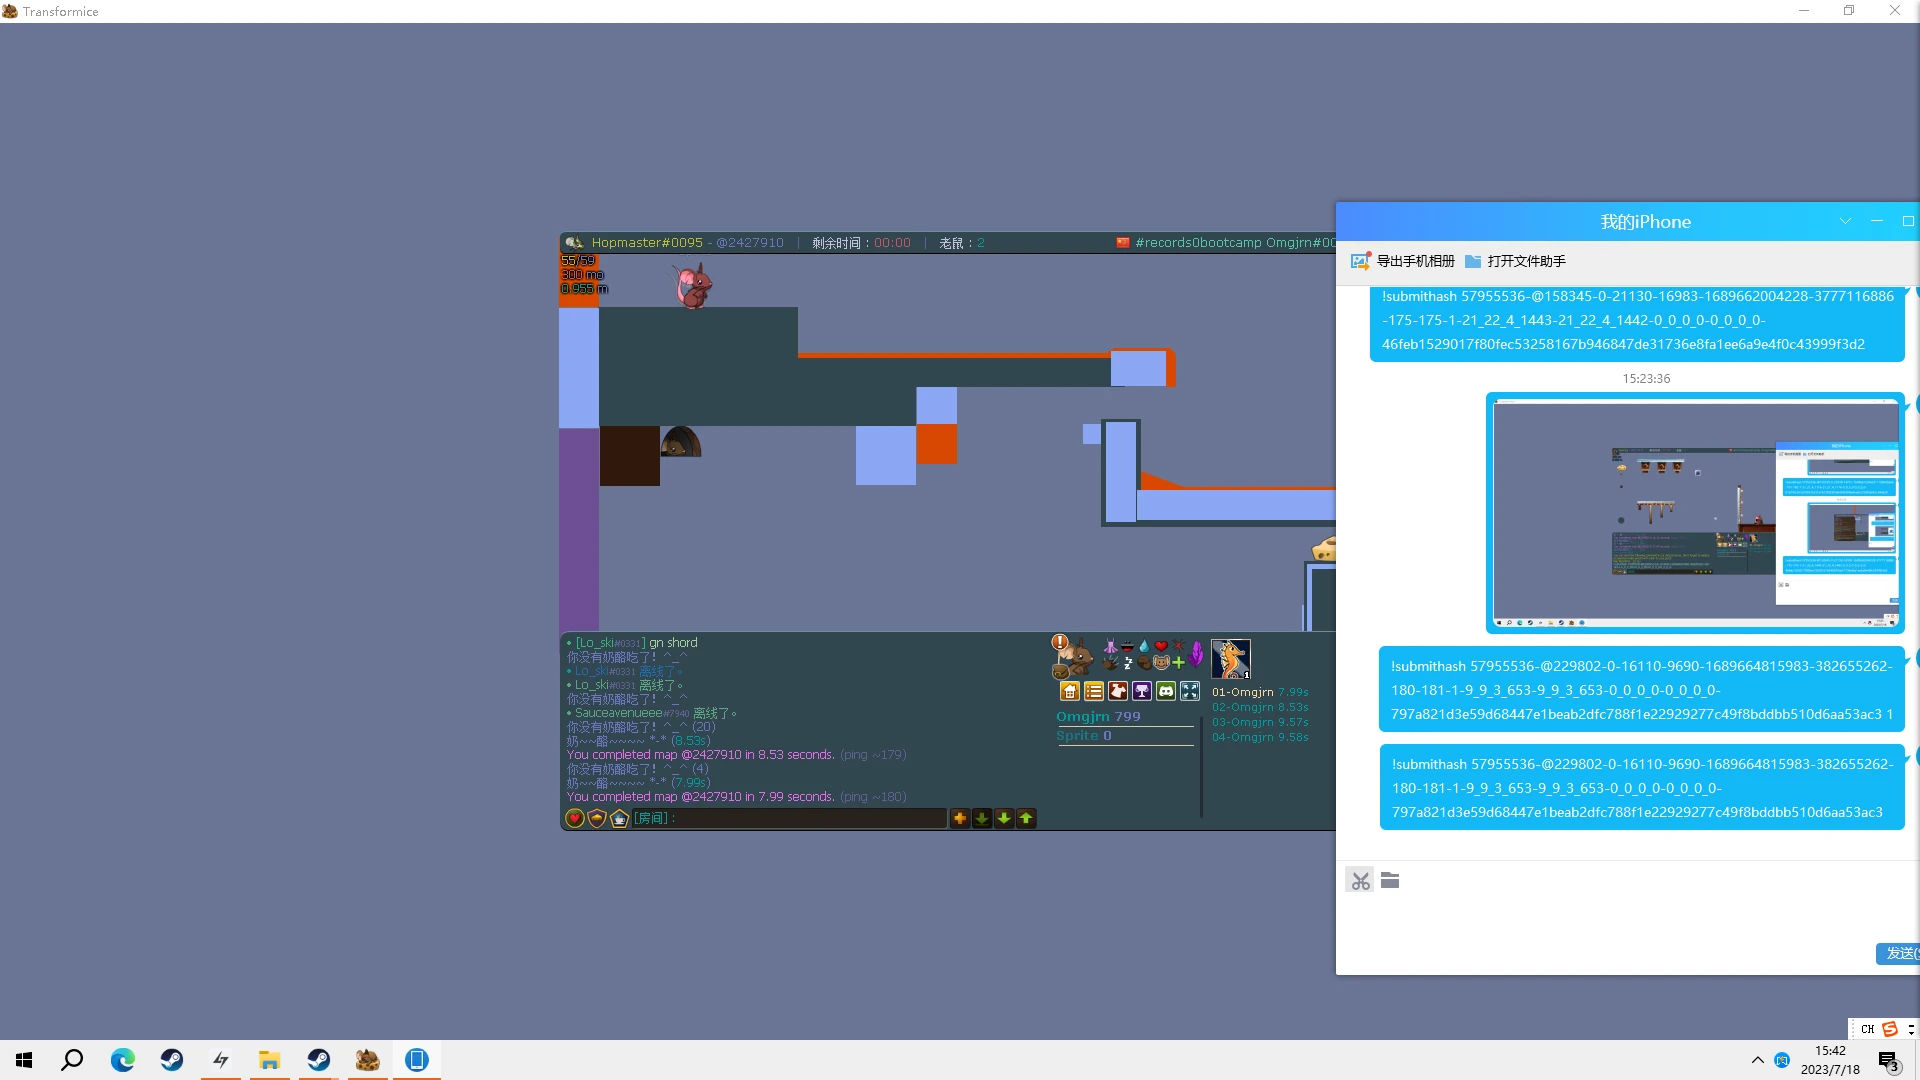Open the tribe shield icon beside chat input
Viewport: 1920px width, 1080px height.
click(597, 818)
